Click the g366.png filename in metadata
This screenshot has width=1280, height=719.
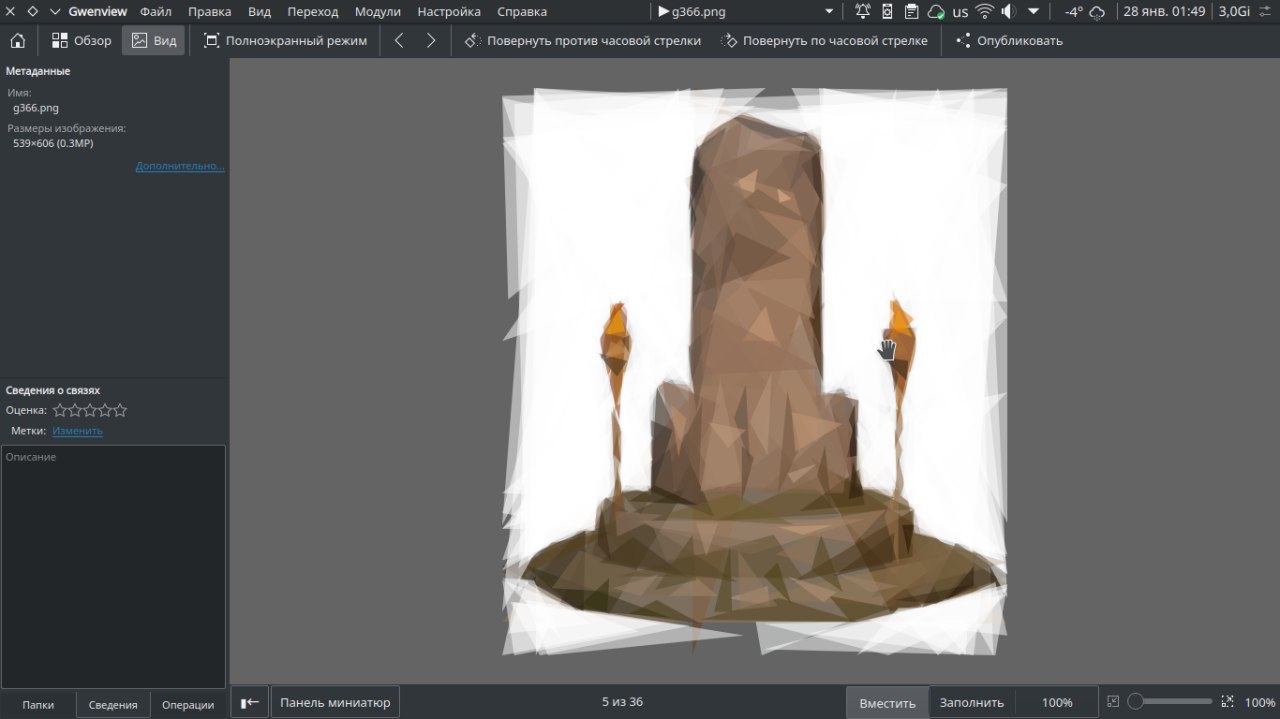(x=36, y=108)
